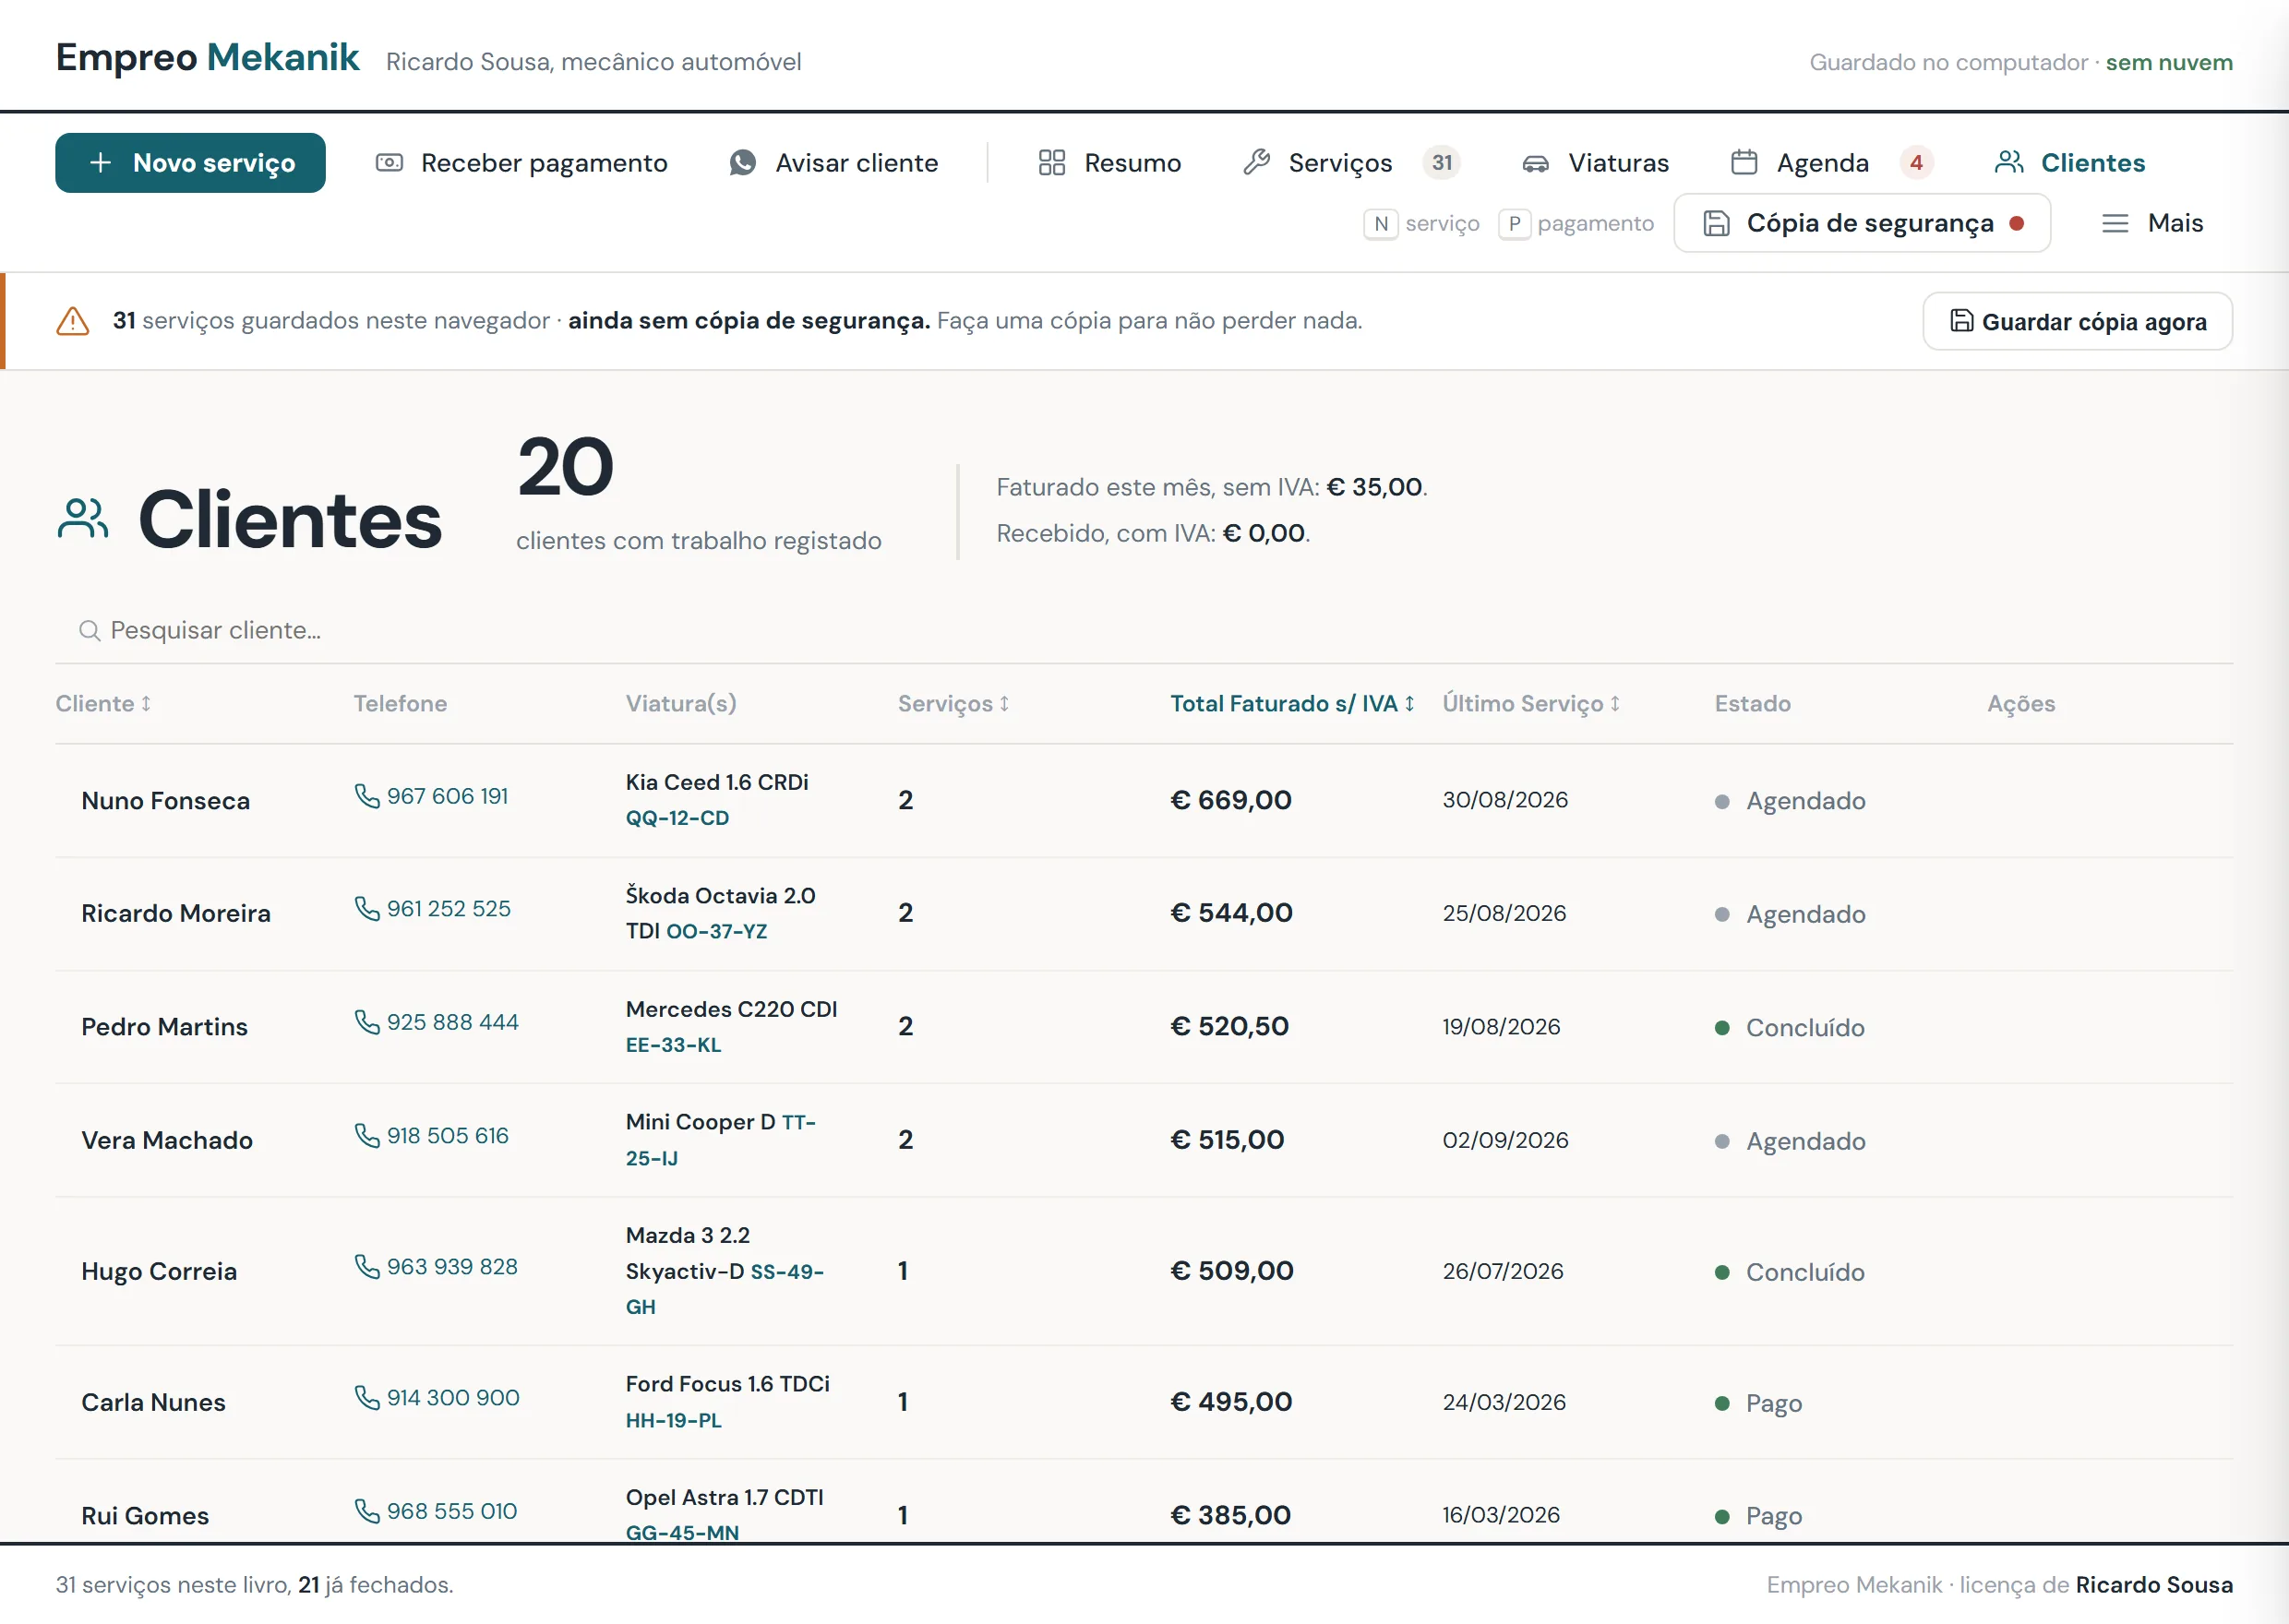Click Pago status for Carla Nunes
This screenshot has width=2289, height=1624.
[x=1758, y=1403]
